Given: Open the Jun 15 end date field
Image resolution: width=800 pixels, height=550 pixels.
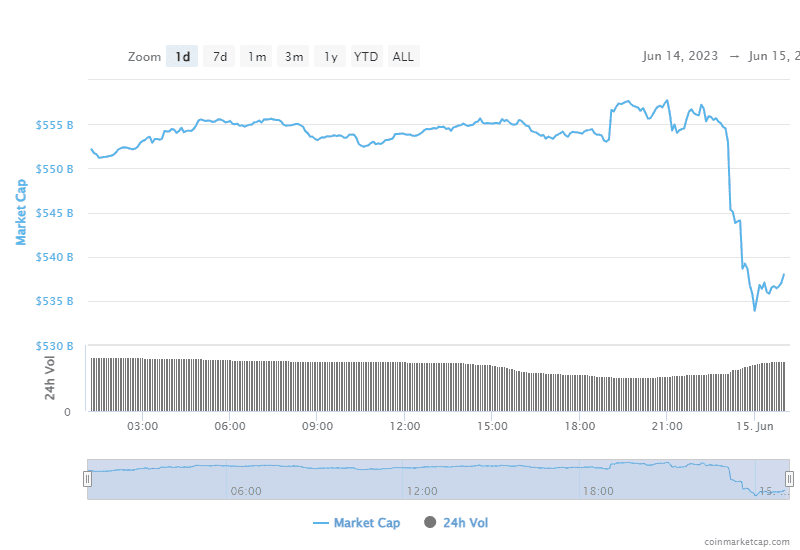Looking at the screenshot, I should point(772,56).
